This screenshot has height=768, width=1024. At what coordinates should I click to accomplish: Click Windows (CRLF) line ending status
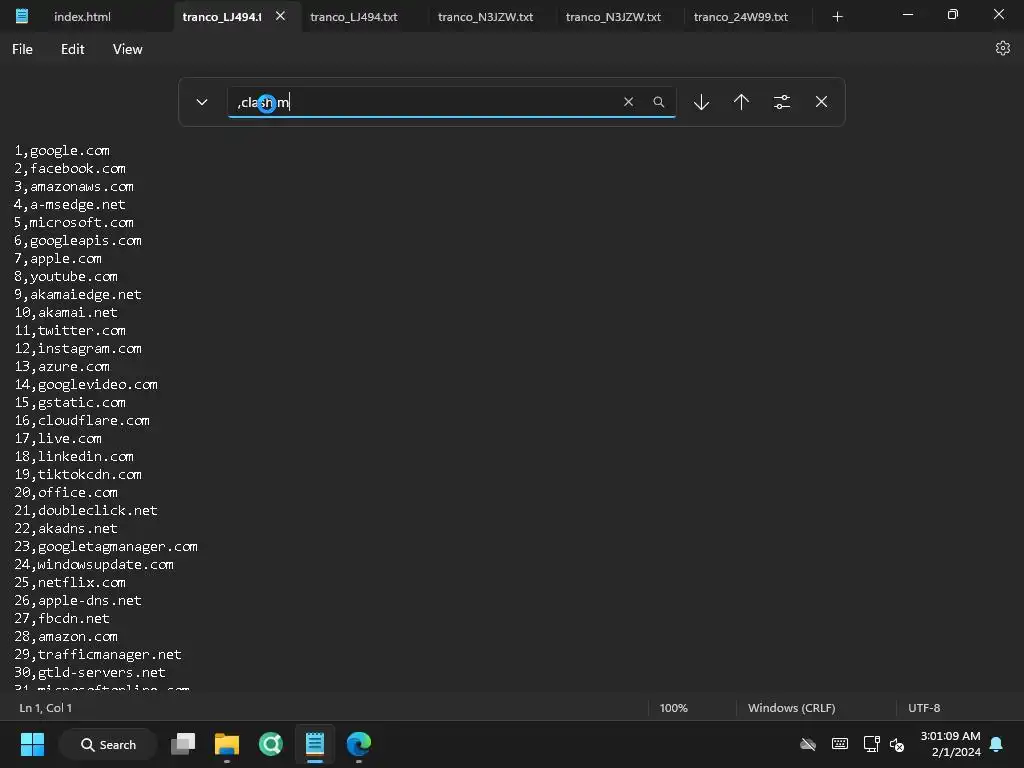pyautogui.click(x=791, y=708)
